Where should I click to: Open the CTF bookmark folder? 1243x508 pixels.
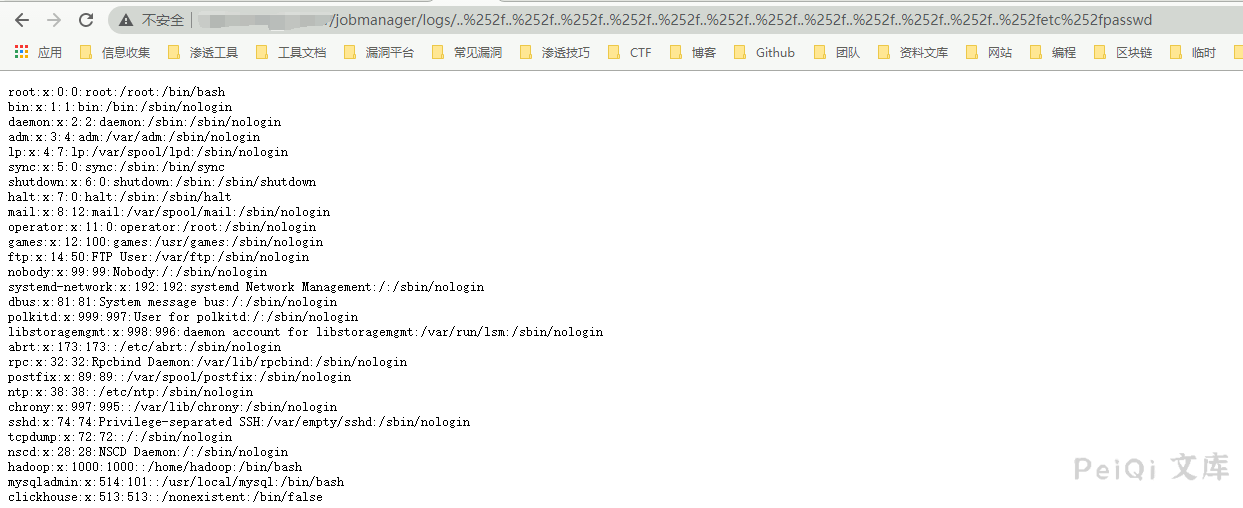pos(630,53)
